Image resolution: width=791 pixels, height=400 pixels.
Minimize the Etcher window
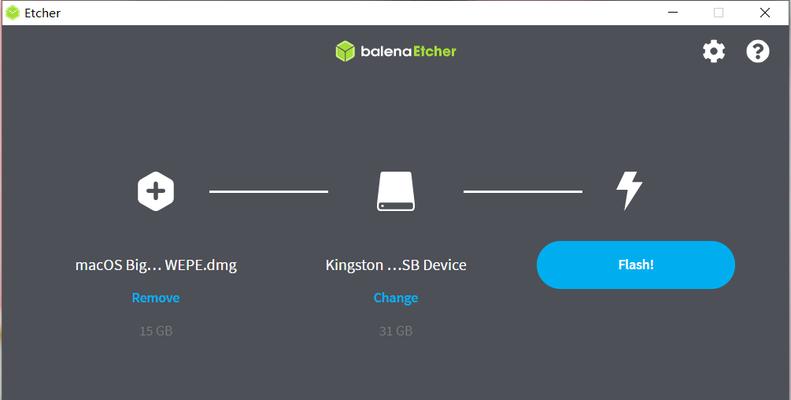(x=673, y=13)
